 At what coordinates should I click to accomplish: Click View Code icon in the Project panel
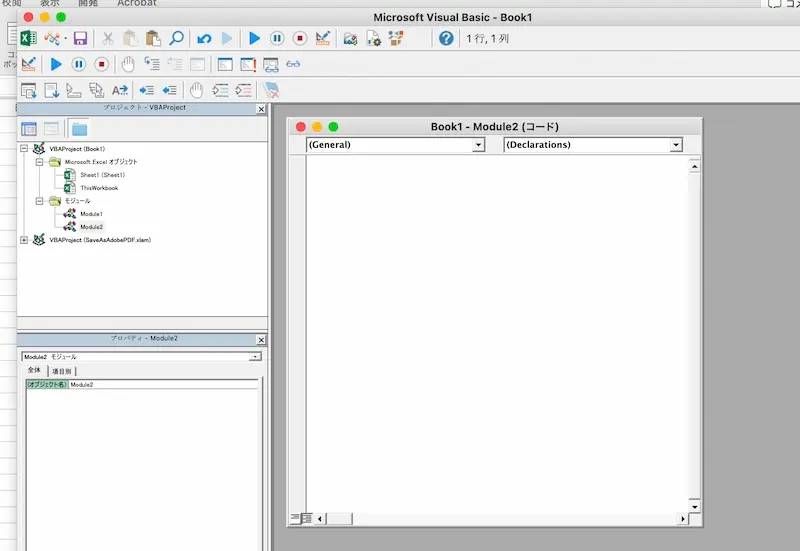coord(29,129)
